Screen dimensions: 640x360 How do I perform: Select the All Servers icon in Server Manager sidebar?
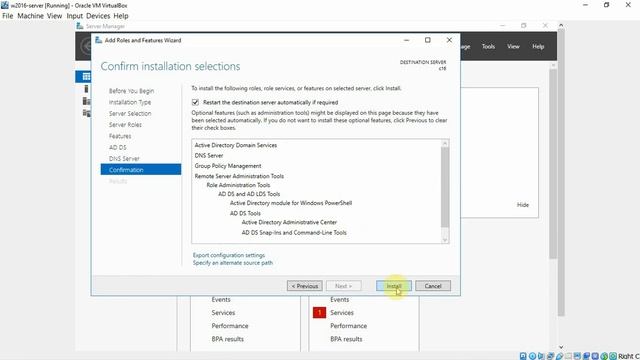click(86, 101)
